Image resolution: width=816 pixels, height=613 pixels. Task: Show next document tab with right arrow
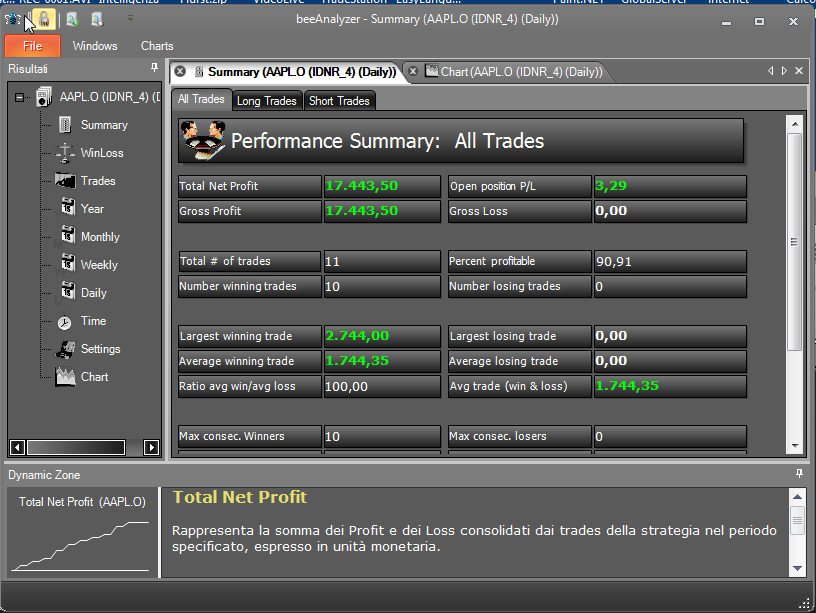pyautogui.click(x=784, y=71)
